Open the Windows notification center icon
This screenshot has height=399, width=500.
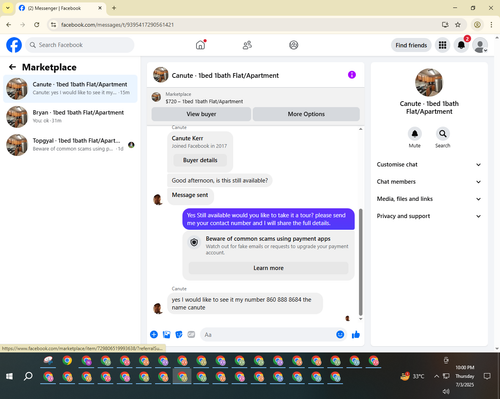(x=487, y=376)
